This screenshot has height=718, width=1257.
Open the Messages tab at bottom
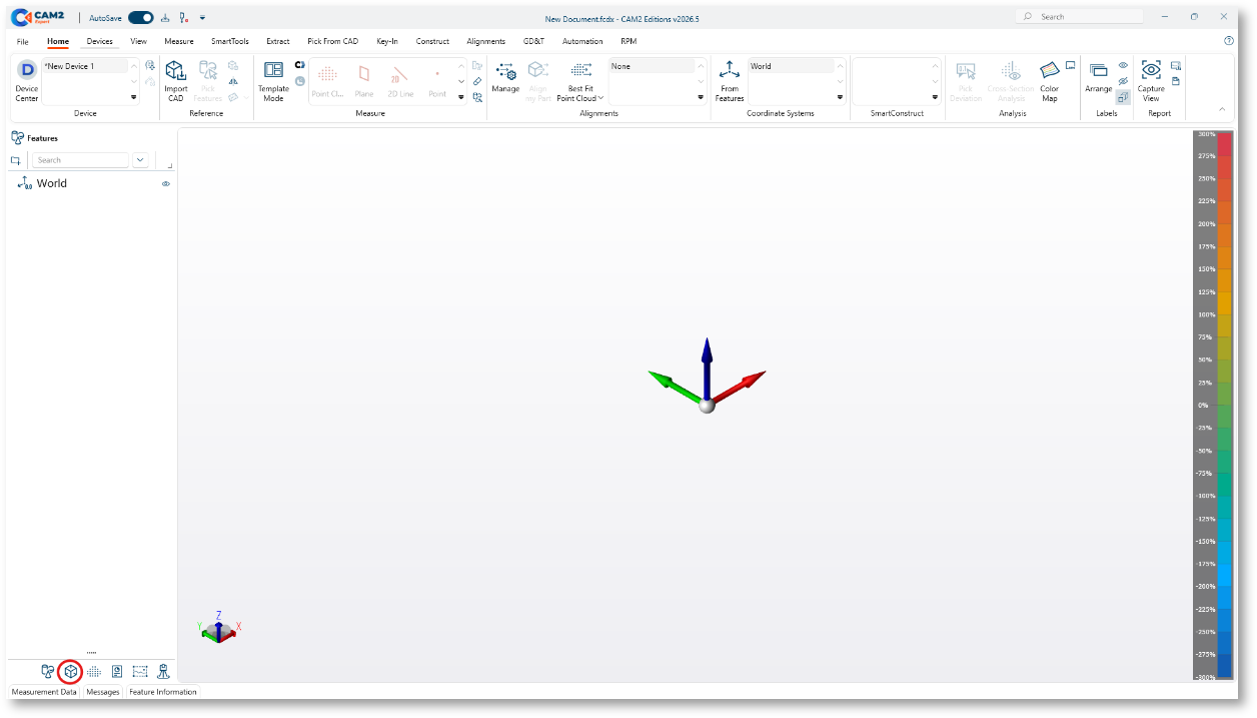tap(103, 692)
